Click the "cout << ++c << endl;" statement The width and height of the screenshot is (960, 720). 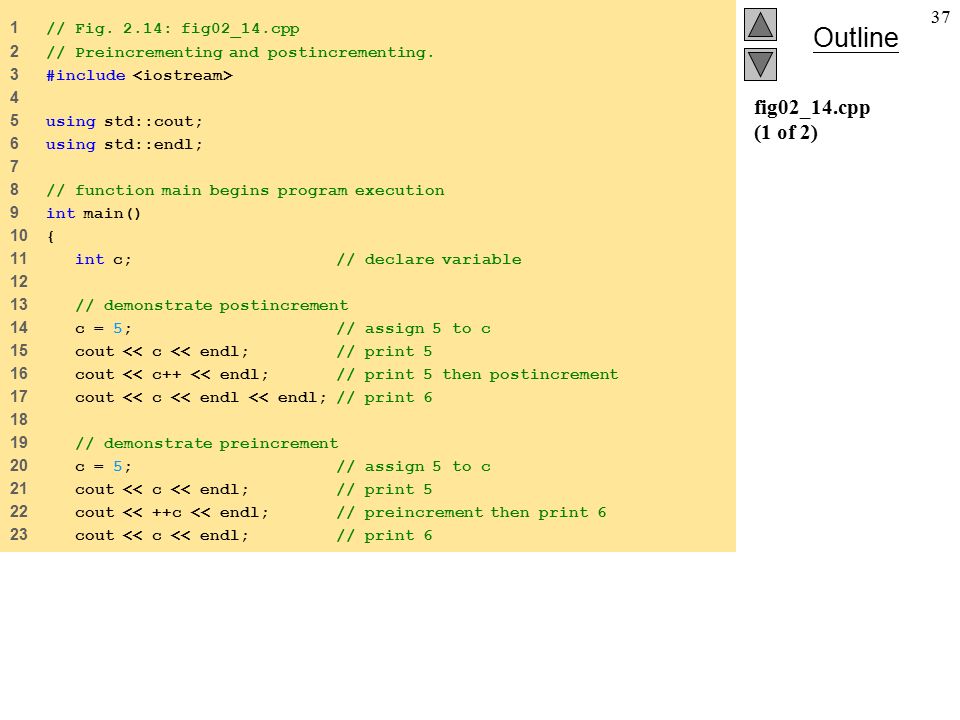click(x=171, y=512)
